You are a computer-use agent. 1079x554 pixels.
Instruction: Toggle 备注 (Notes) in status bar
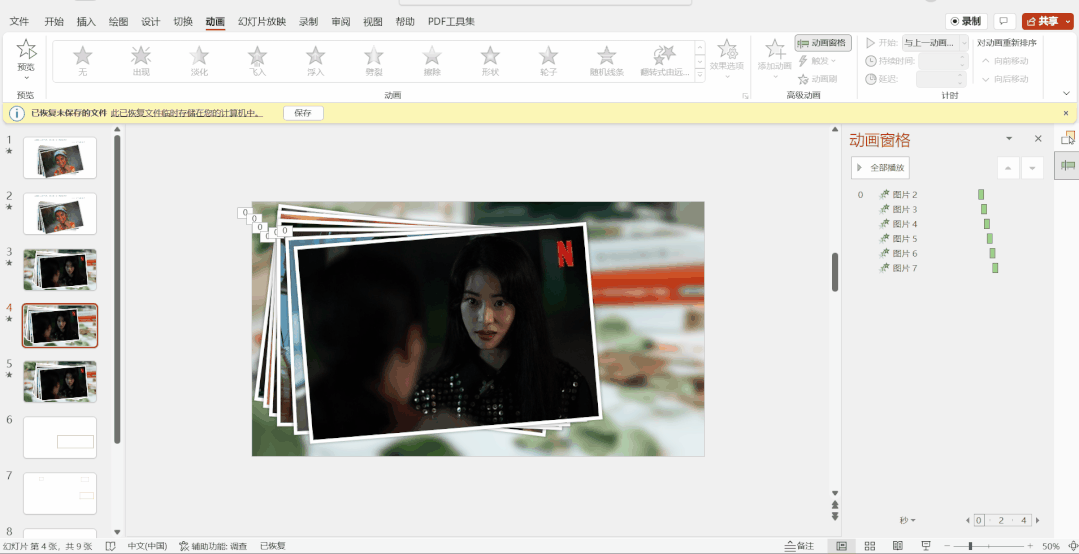[799, 546]
